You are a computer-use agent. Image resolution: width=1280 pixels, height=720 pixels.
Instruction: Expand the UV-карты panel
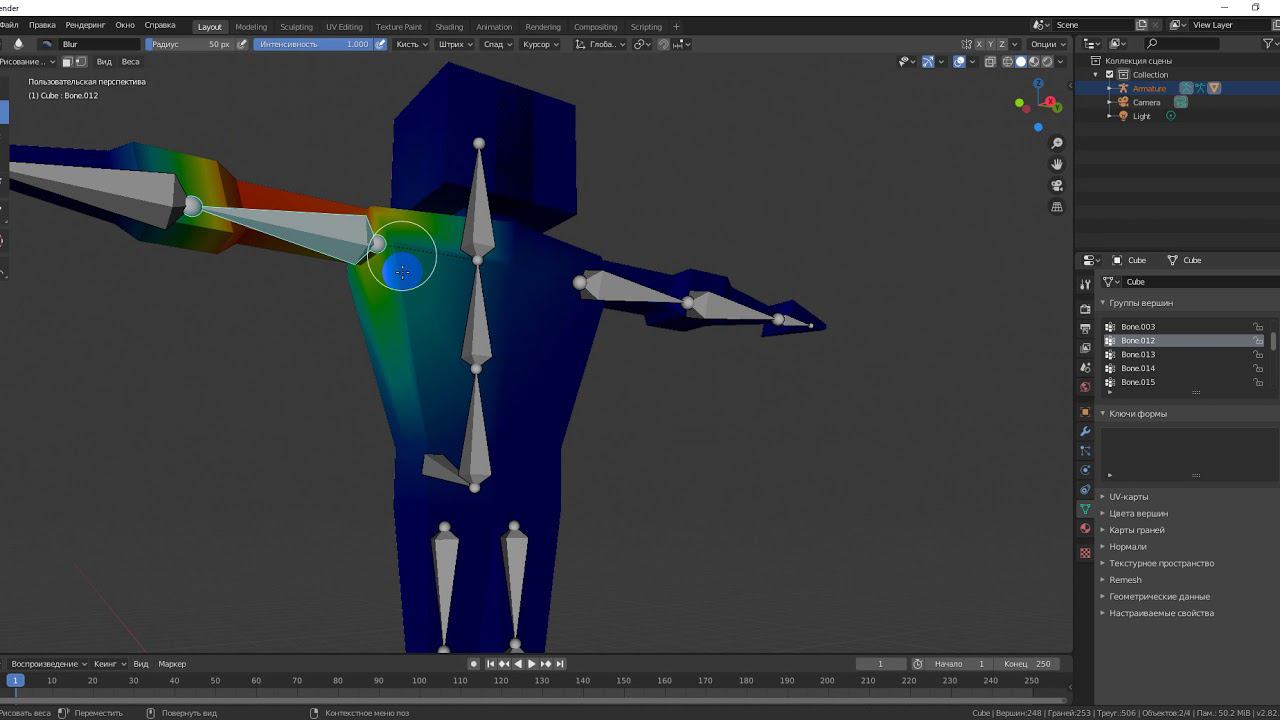[x=1128, y=497]
